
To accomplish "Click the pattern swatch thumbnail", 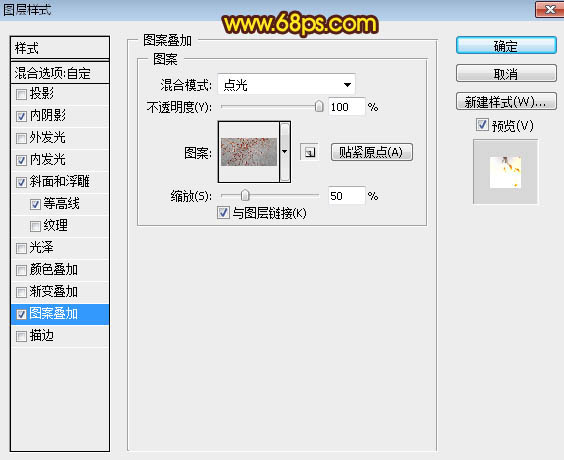I will click(x=249, y=152).
